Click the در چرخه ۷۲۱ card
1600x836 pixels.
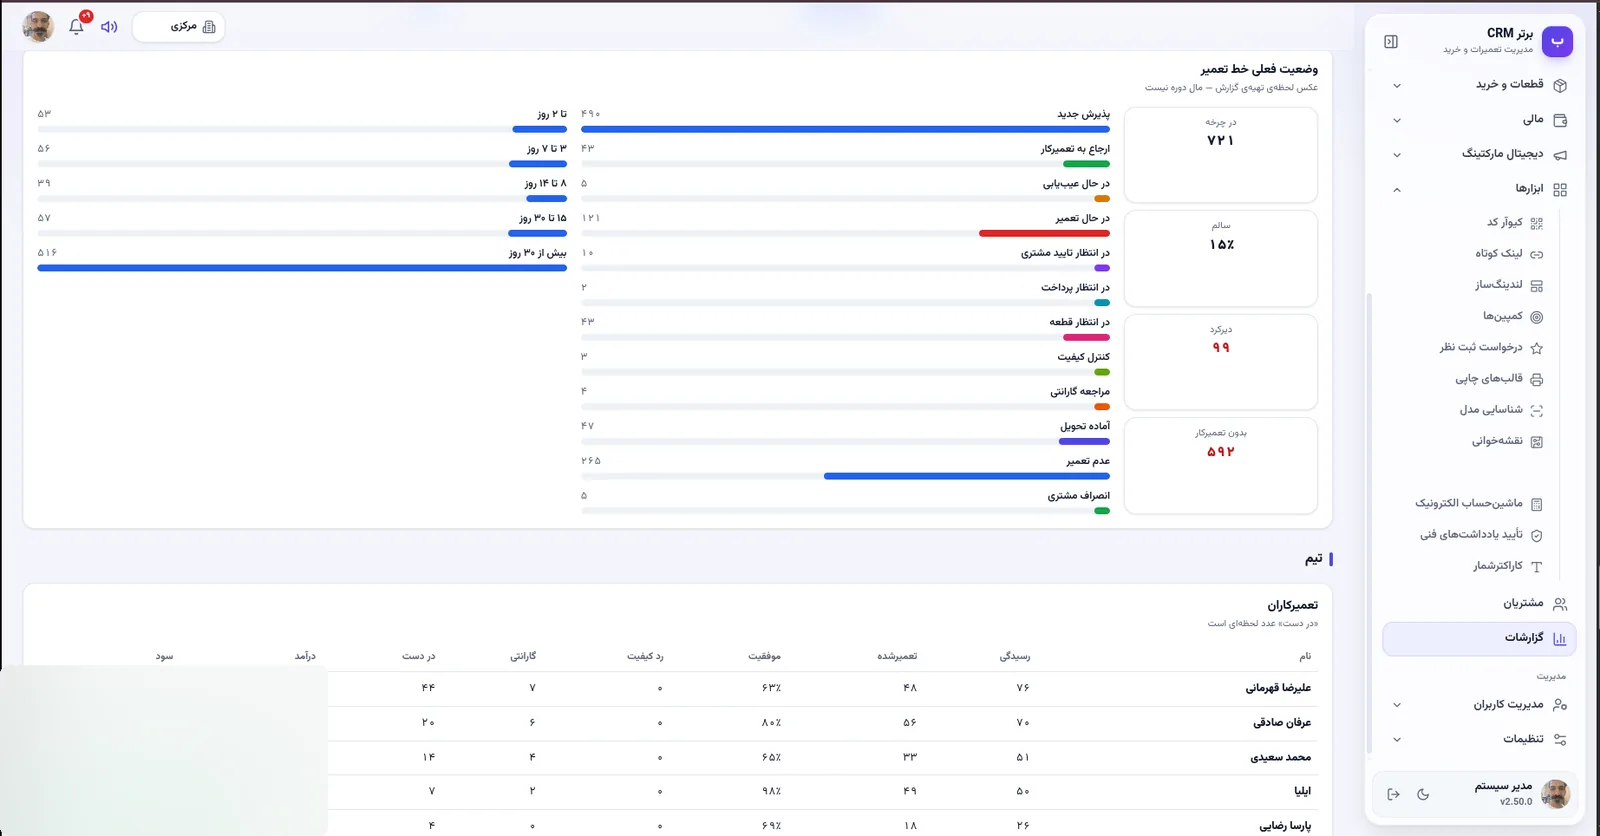click(1221, 155)
